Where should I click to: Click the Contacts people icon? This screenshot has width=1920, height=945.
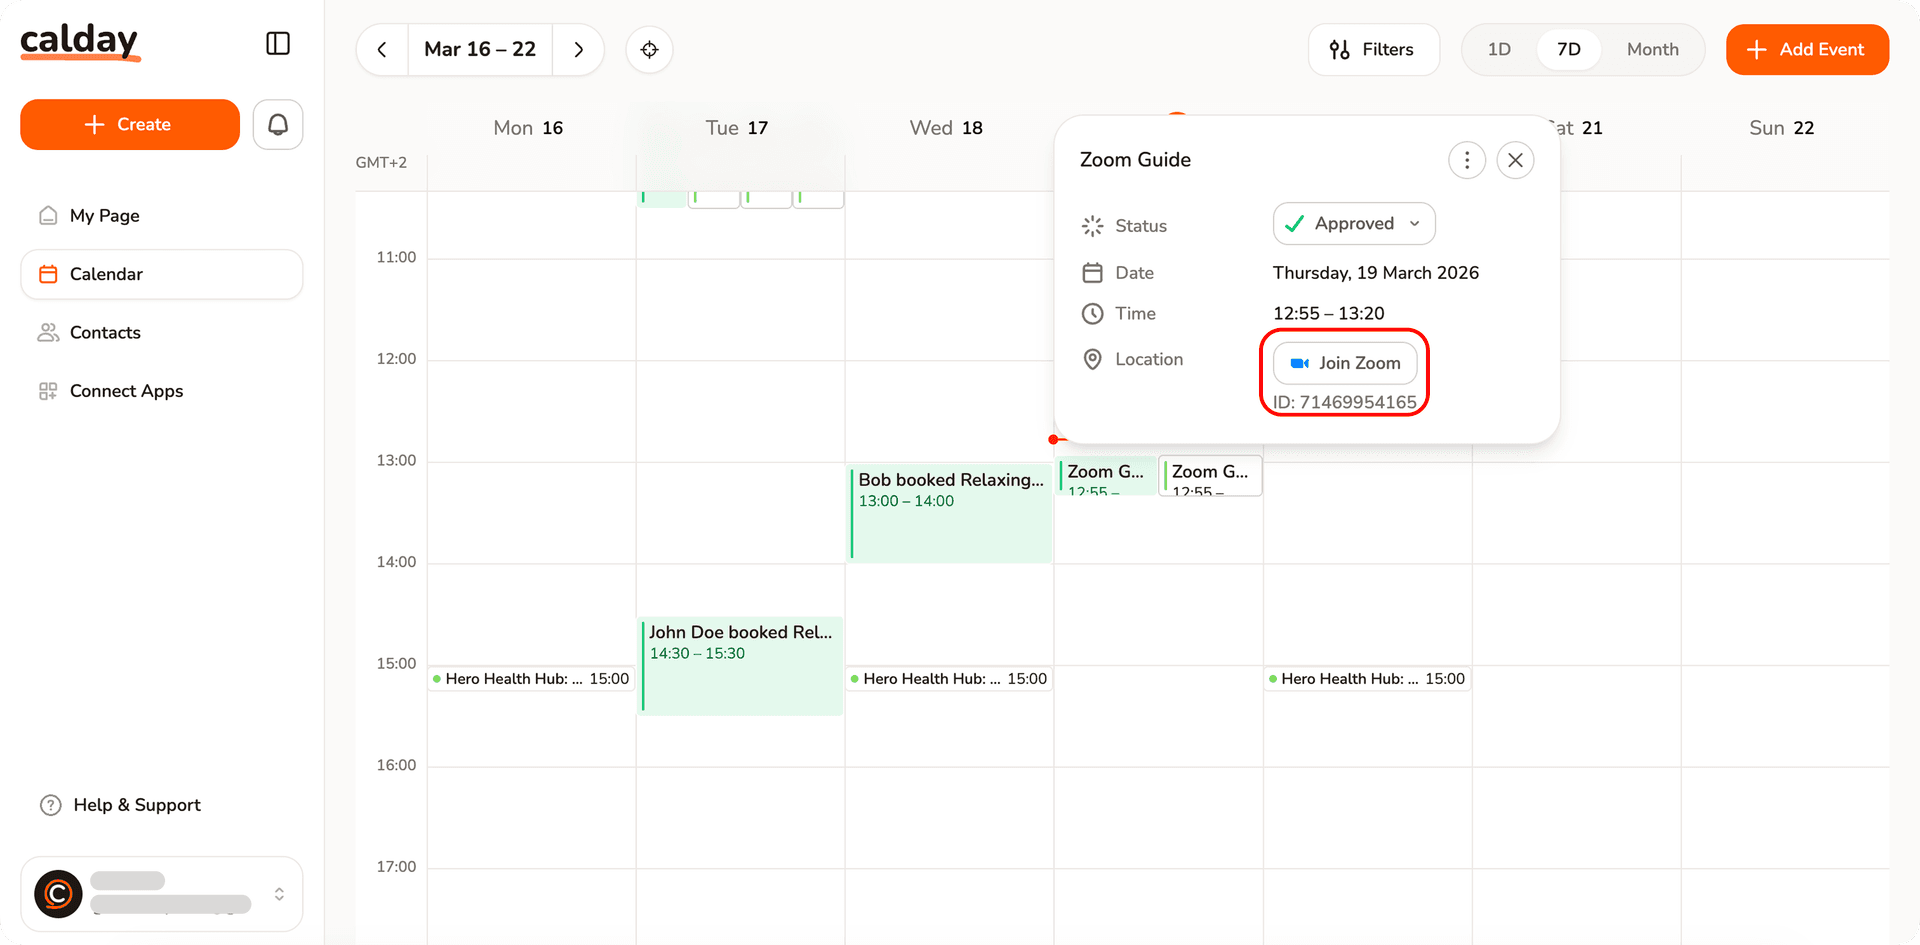tap(48, 332)
